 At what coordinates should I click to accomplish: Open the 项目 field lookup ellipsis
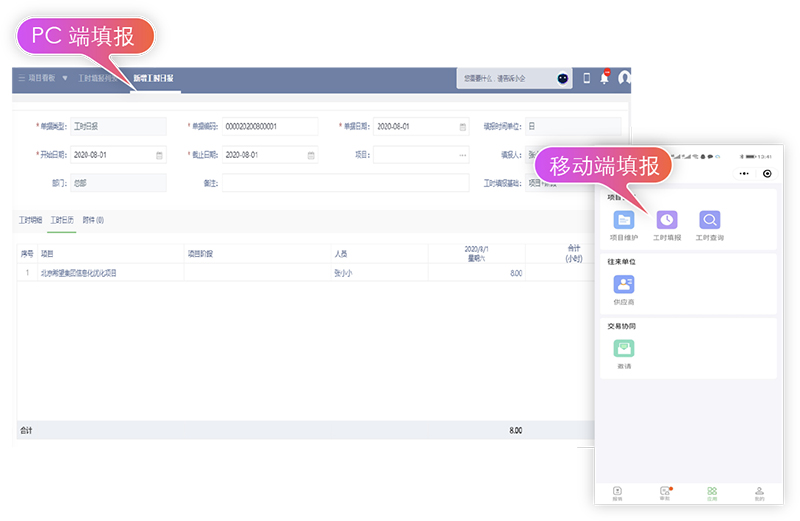(x=462, y=155)
